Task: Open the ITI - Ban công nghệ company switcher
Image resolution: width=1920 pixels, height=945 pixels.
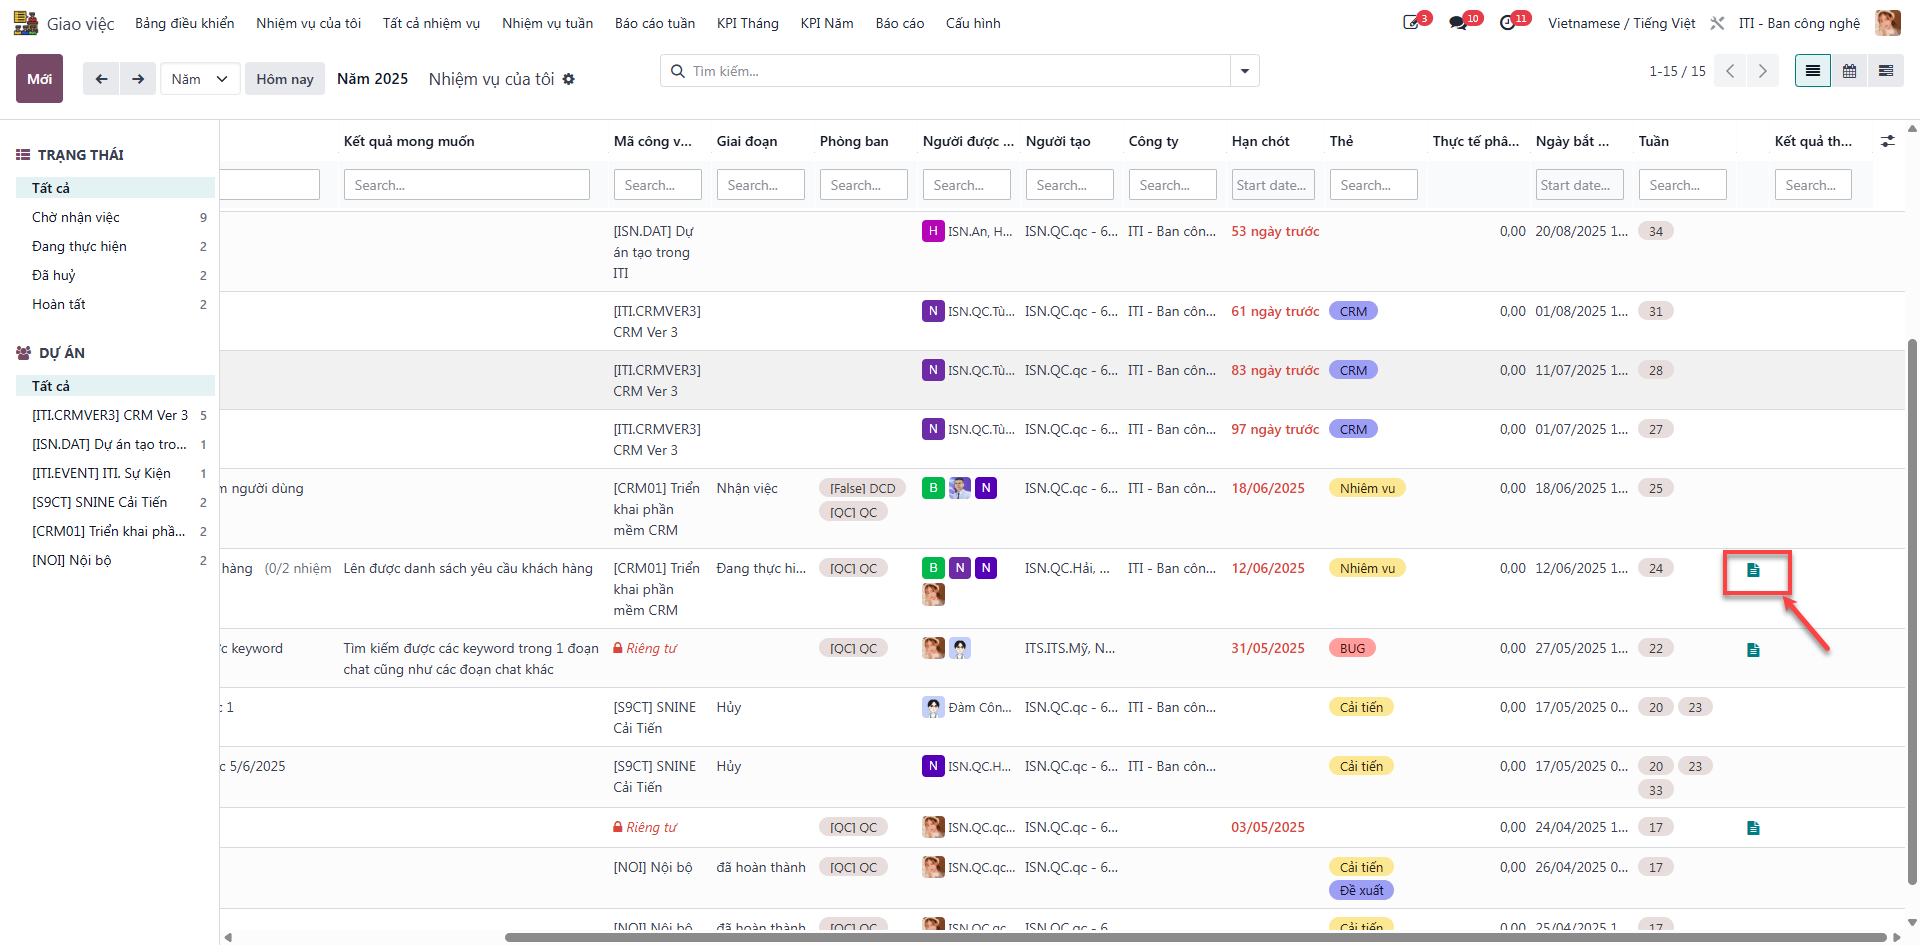Action: [1800, 23]
